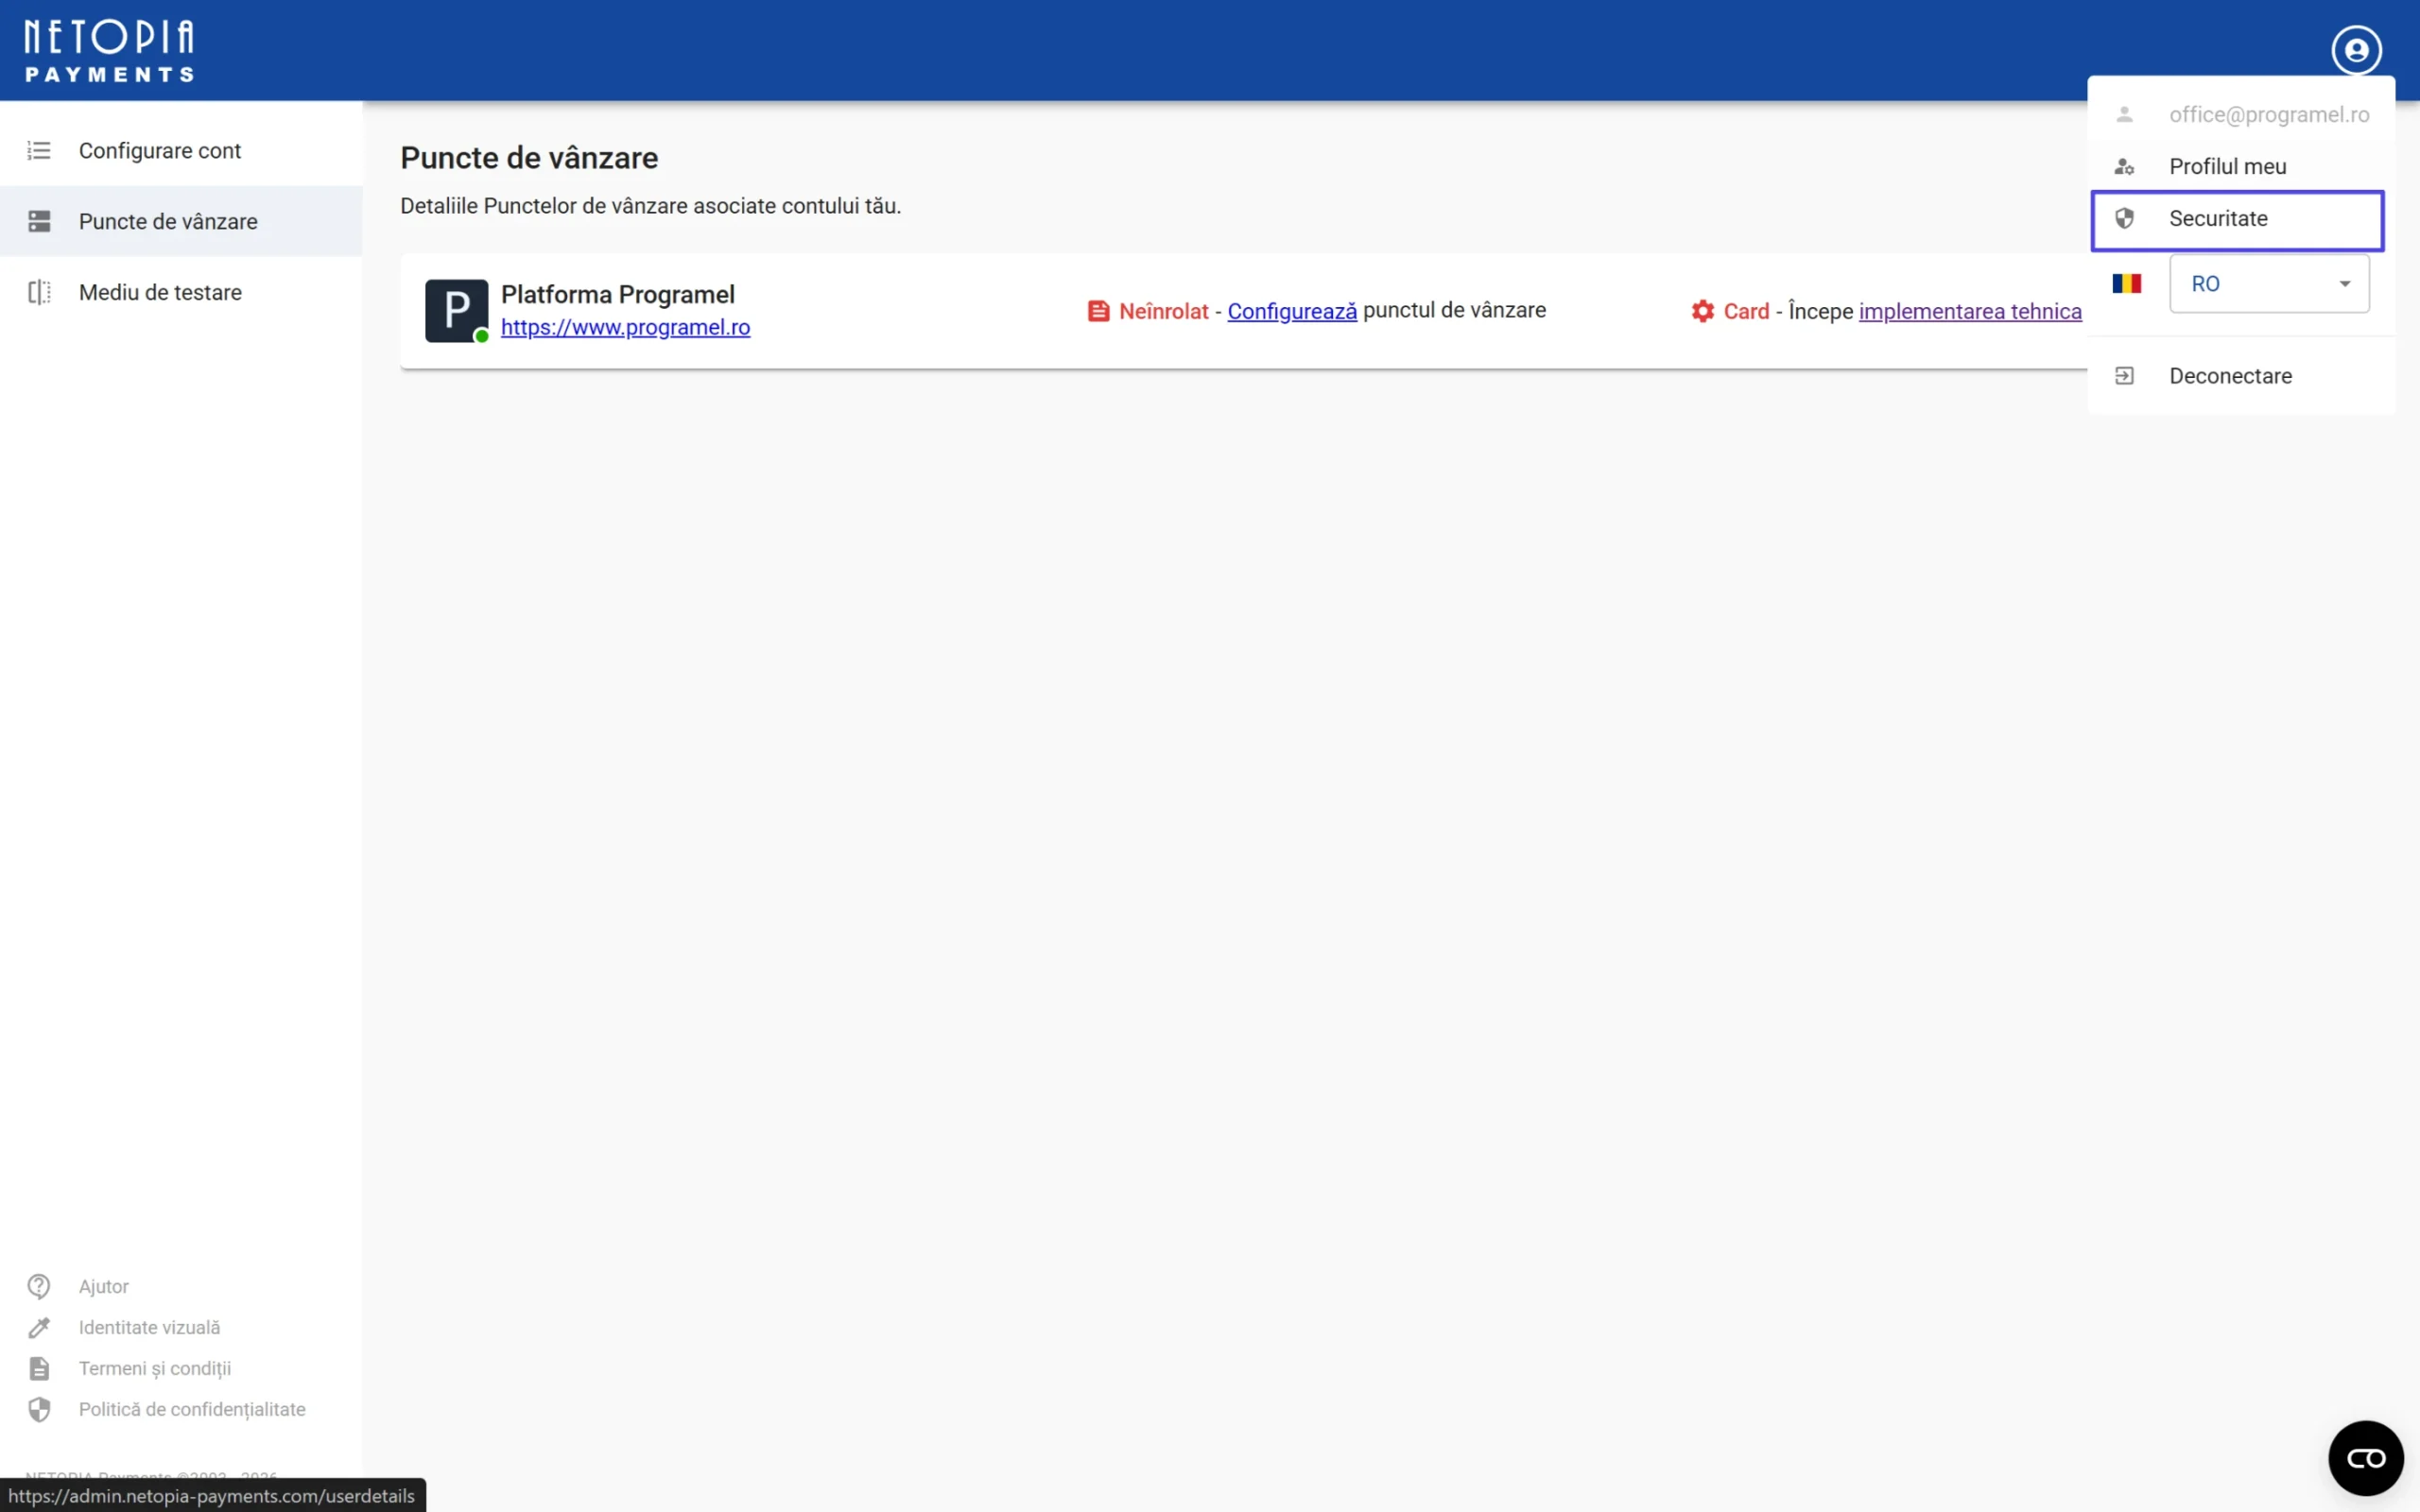Visit the https://www.programel.ro link
Screen dimensions: 2420x1512
[x=625, y=327]
